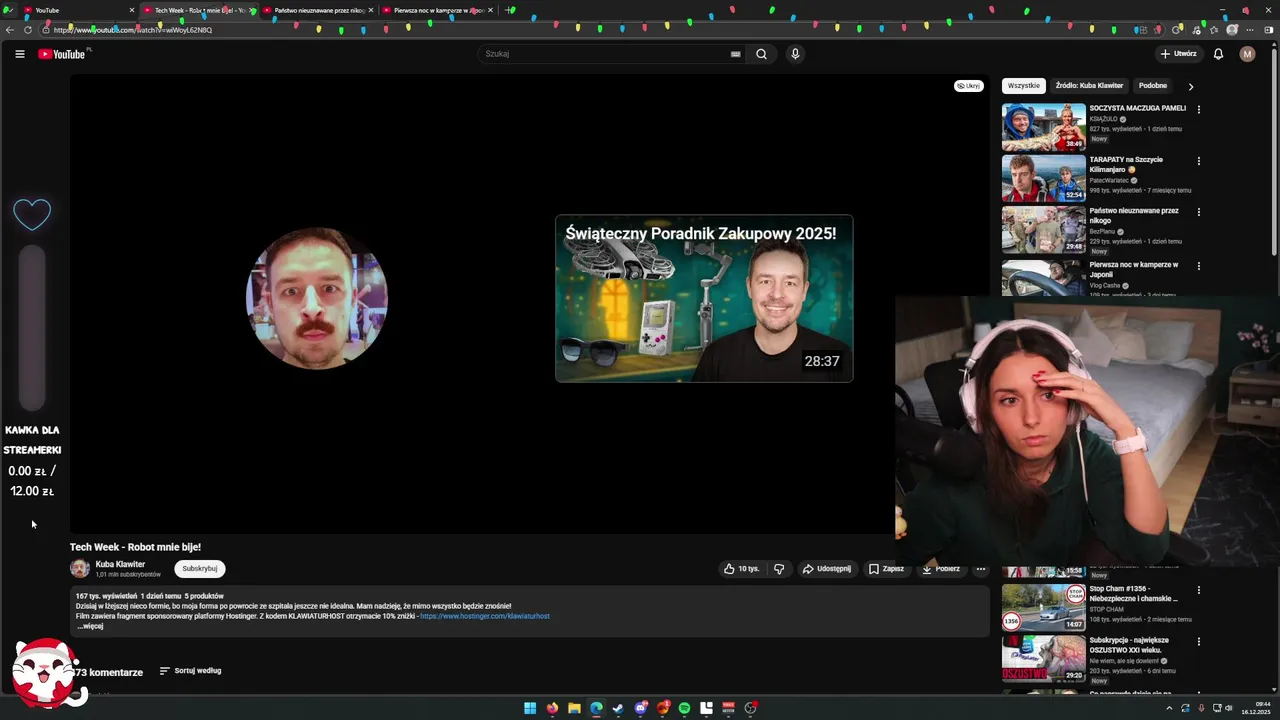The width and height of the screenshot is (1280, 720).
Task: Open the YouTube hamburger guide menu
Action: pos(19,54)
